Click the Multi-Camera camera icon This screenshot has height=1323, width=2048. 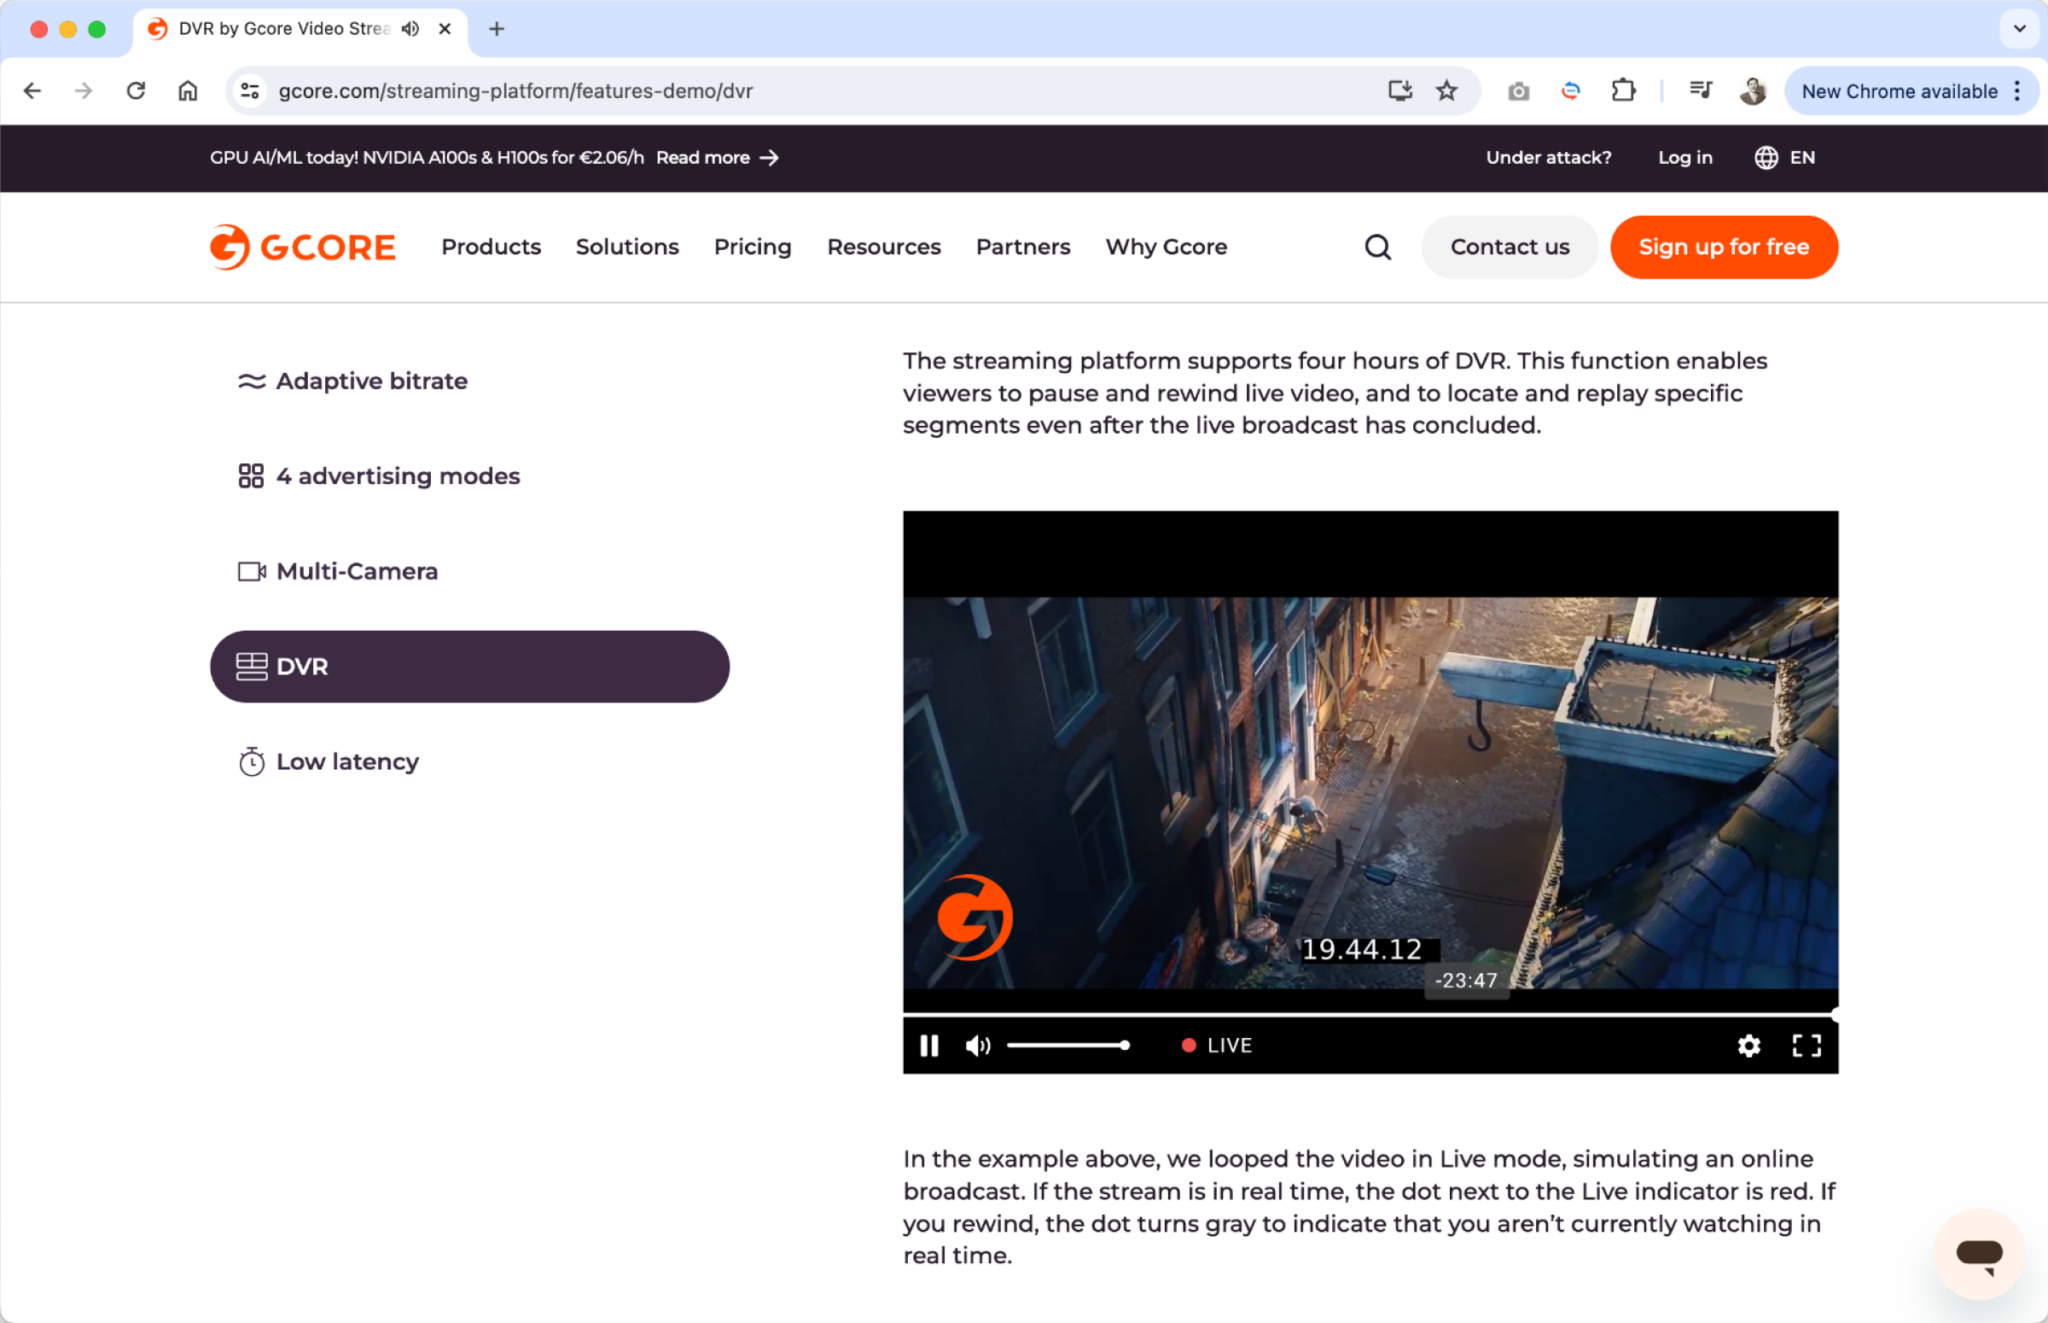[251, 570]
